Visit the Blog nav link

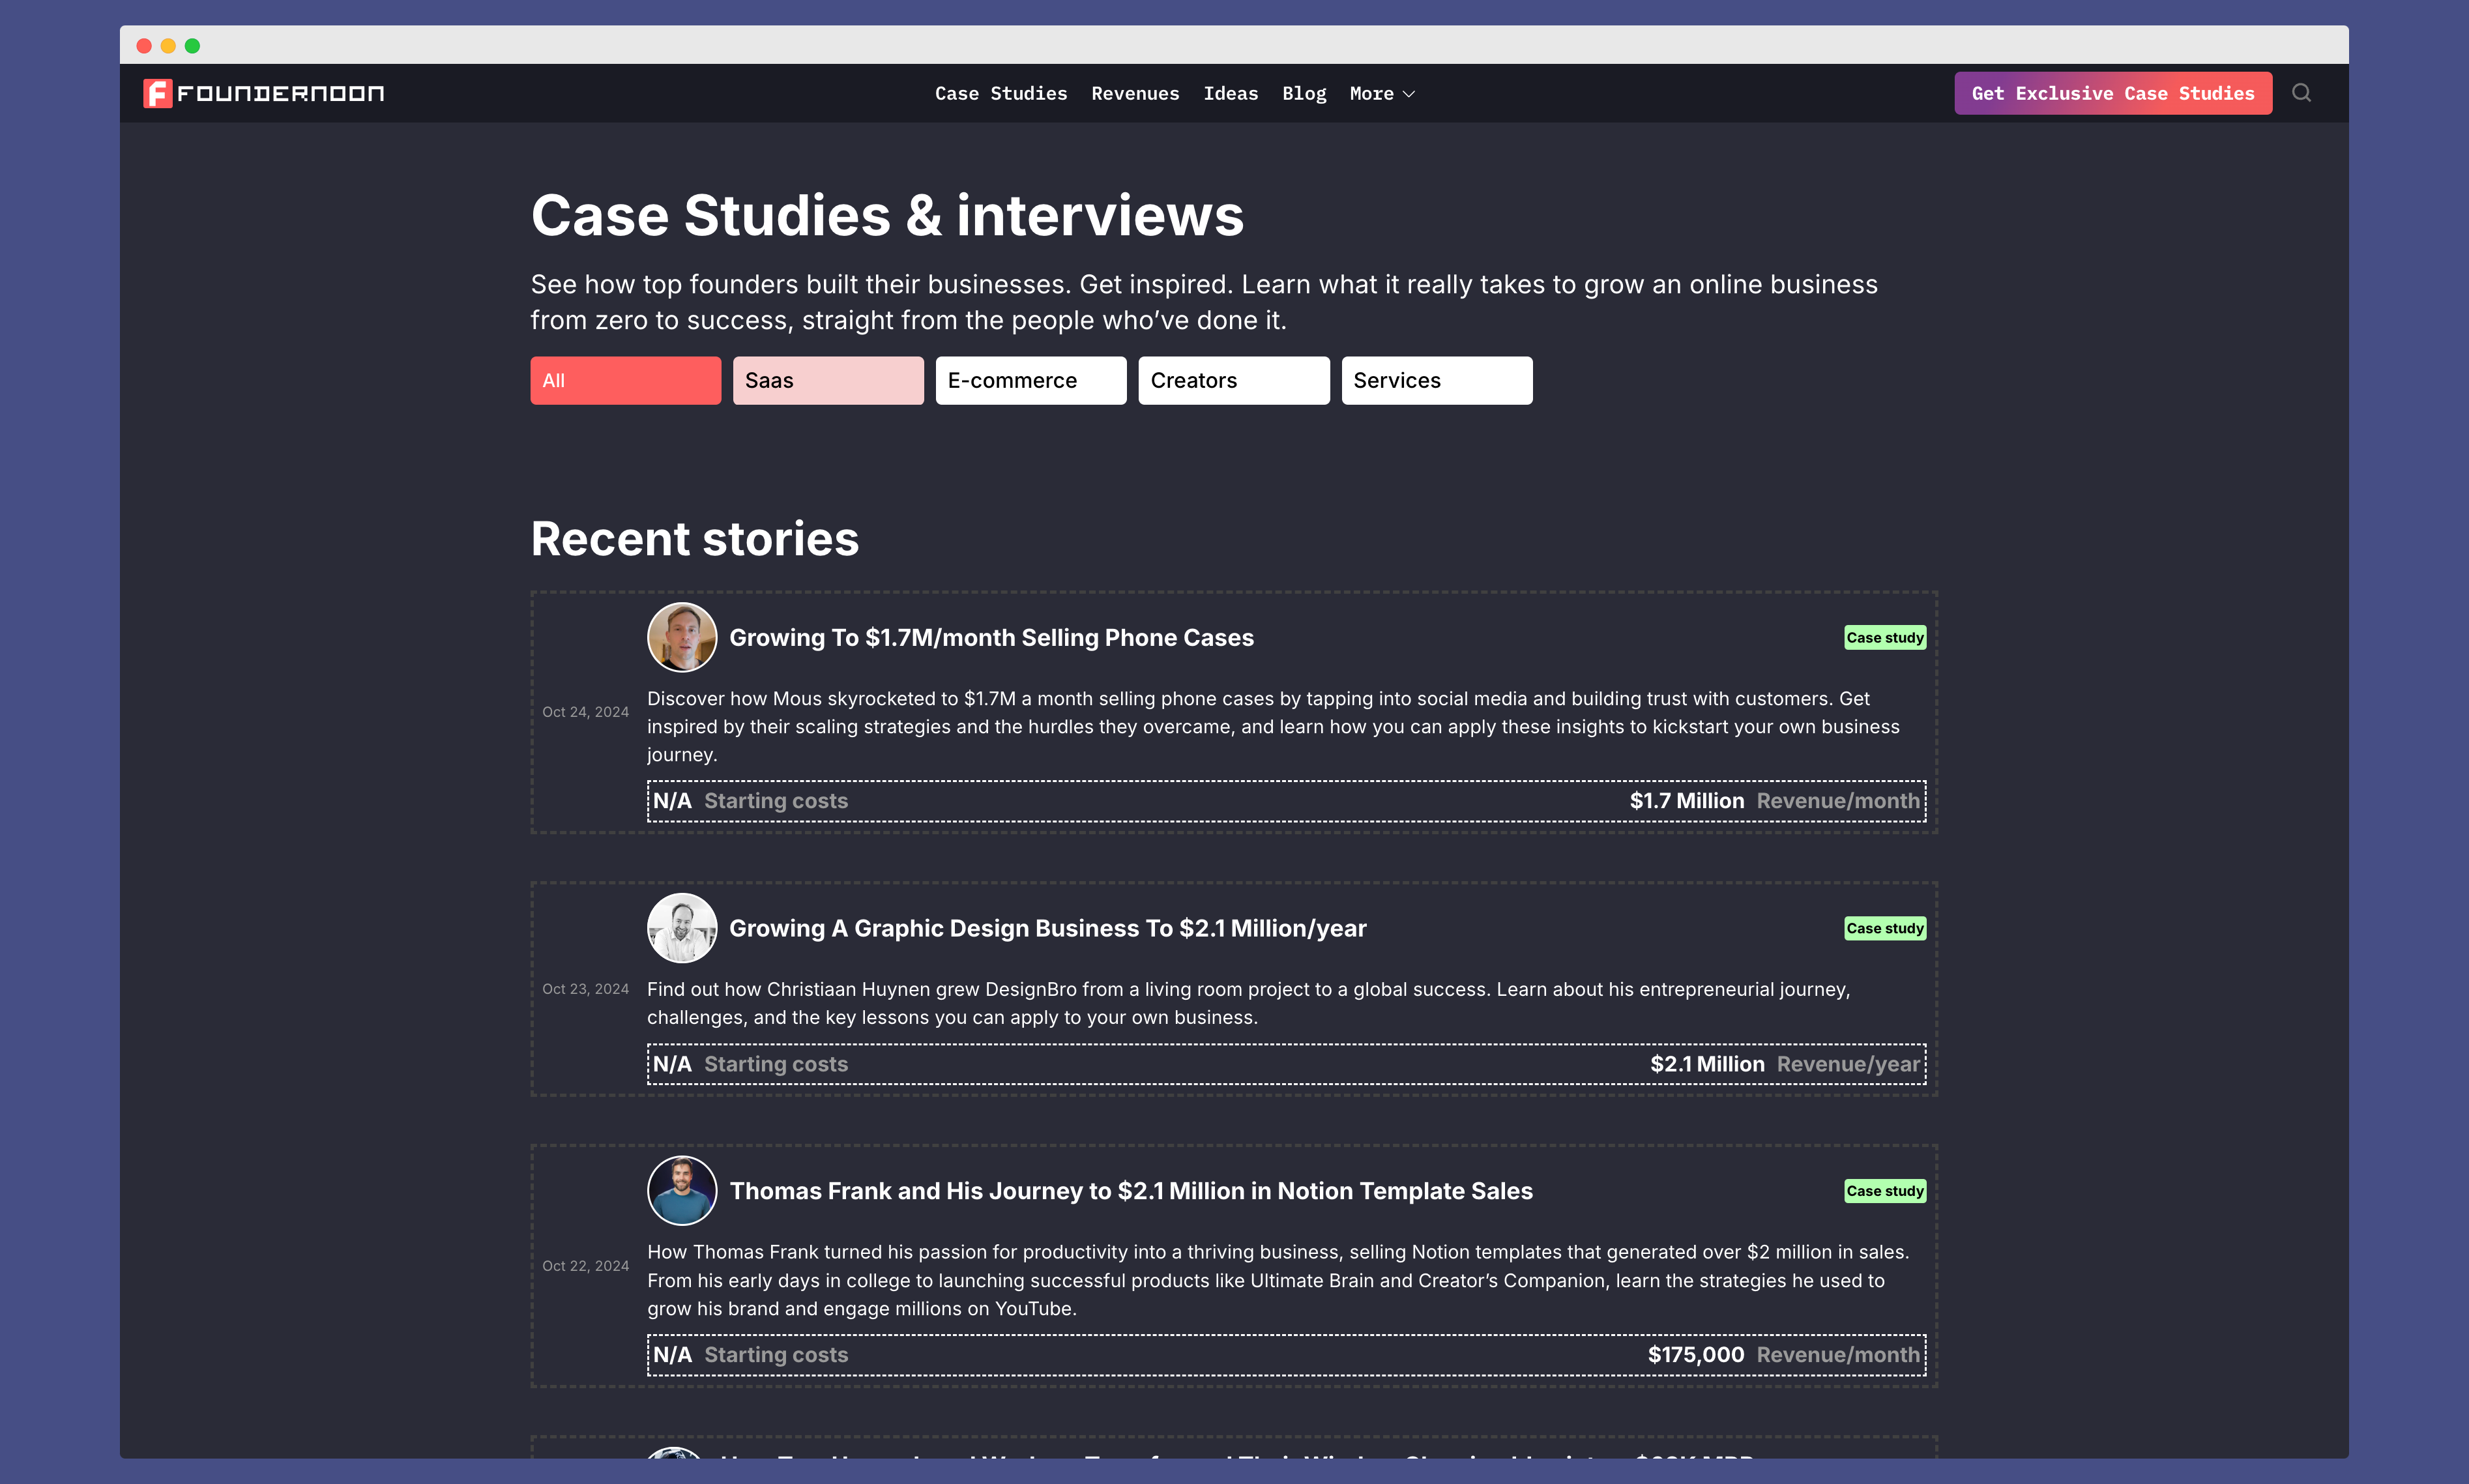(x=1304, y=93)
